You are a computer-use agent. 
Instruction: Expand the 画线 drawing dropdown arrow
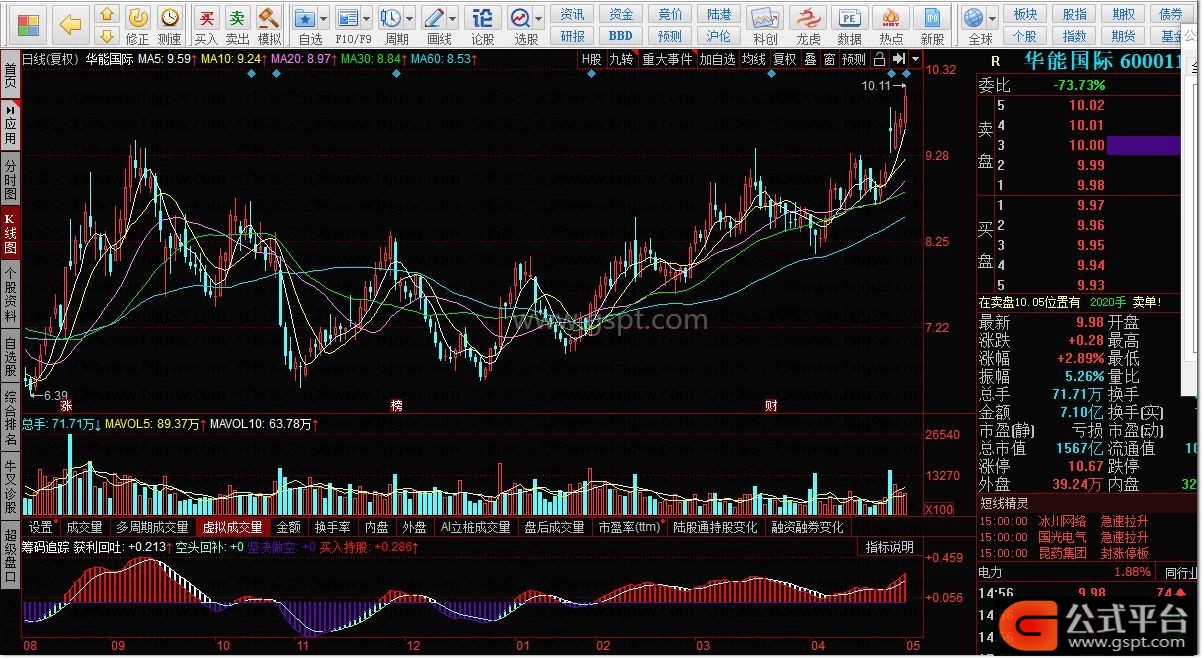452,18
